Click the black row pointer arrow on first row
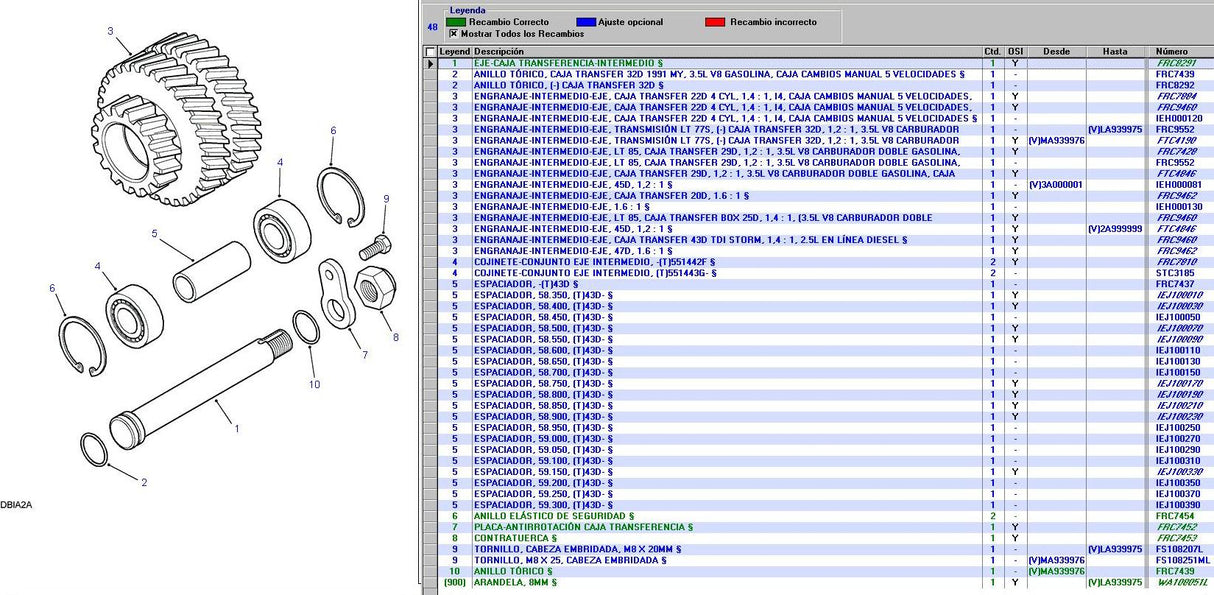Viewport: 1214px width, 595px height. click(x=430, y=62)
